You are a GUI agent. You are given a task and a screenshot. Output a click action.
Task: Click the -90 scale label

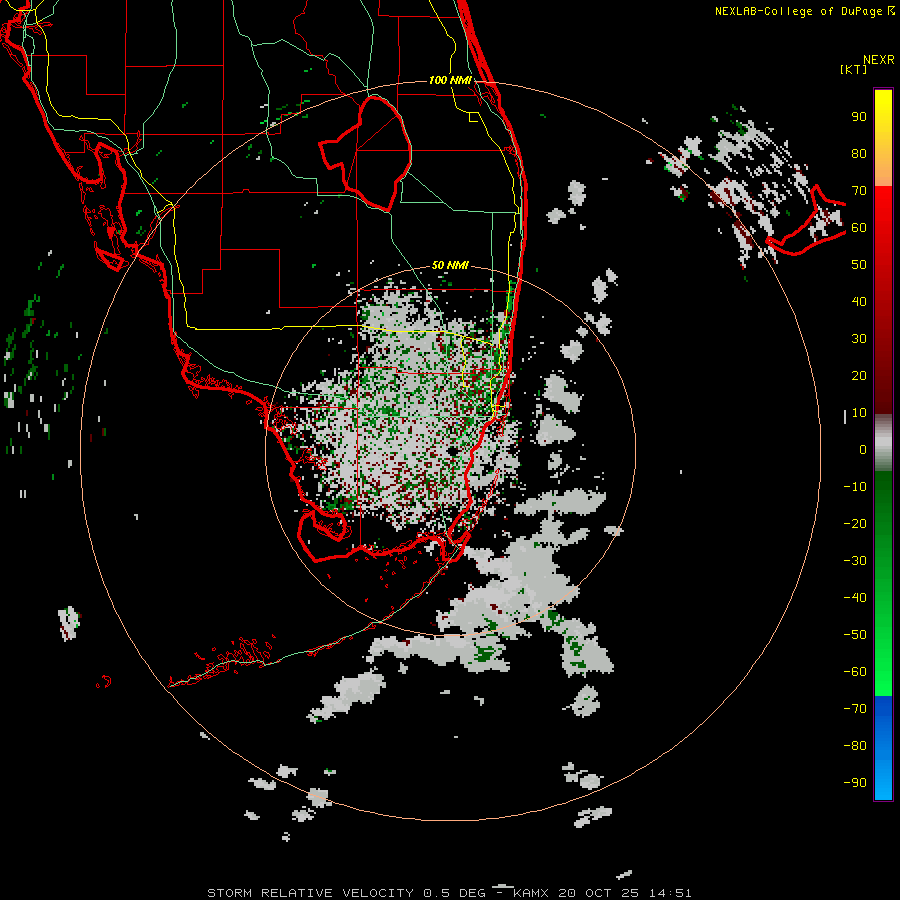click(x=855, y=782)
